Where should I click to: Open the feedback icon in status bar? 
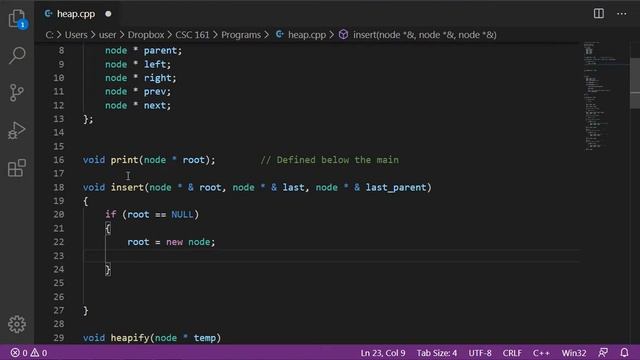pyautogui.click(x=603, y=353)
